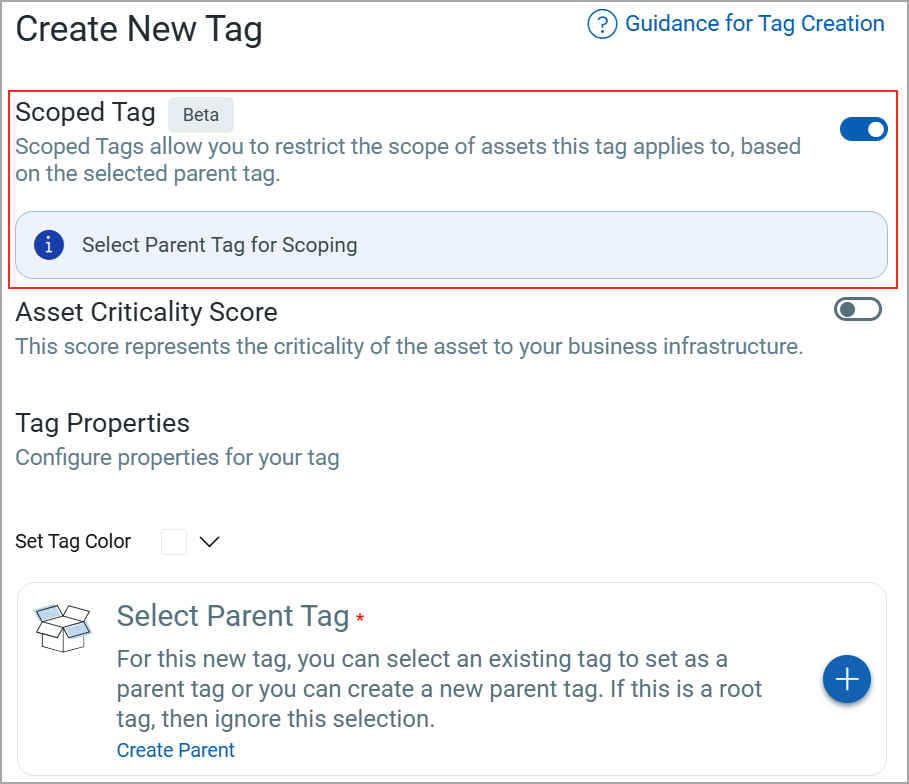Click the question mark help icon
This screenshot has height=784, width=909.
pyautogui.click(x=602, y=25)
